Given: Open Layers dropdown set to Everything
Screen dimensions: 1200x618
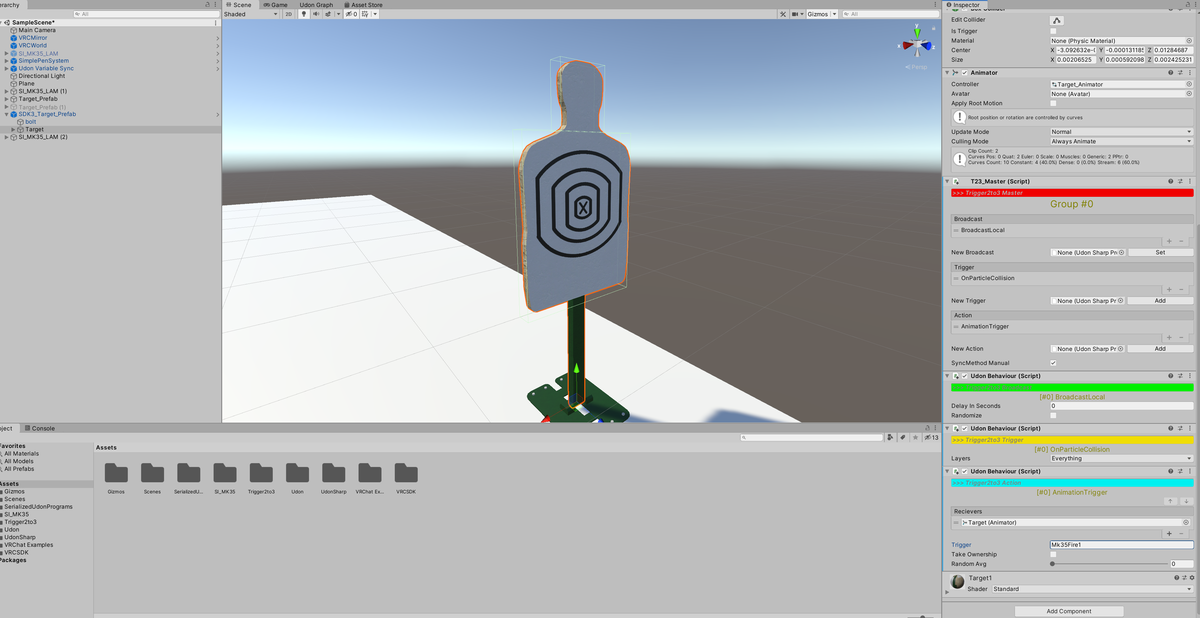Looking at the screenshot, I should point(1121,459).
